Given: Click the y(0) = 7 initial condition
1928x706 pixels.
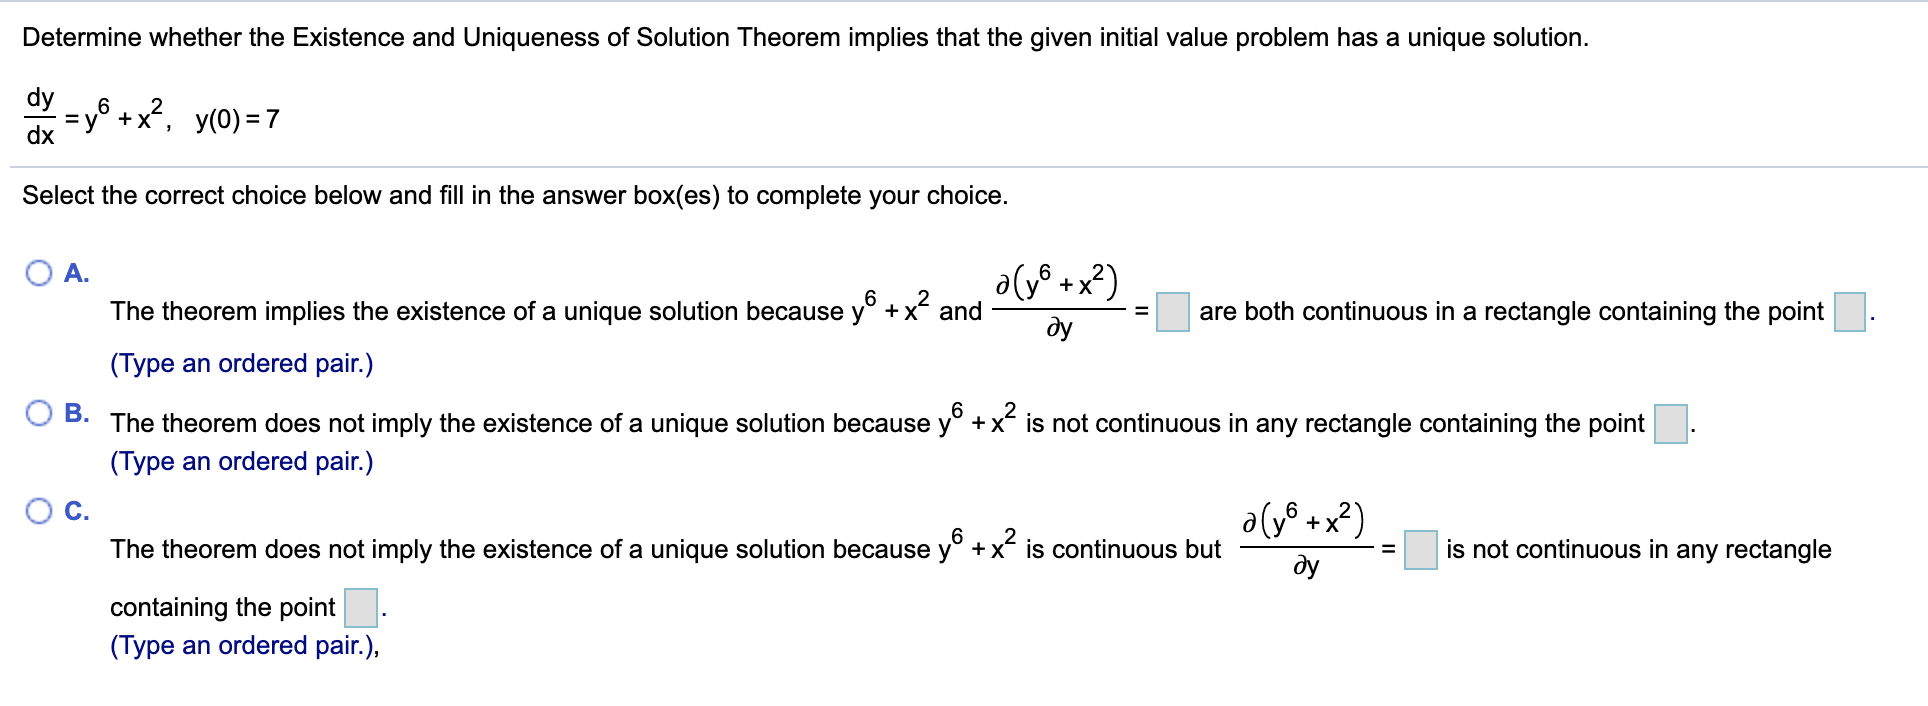Looking at the screenshot, I should (236, 118).
